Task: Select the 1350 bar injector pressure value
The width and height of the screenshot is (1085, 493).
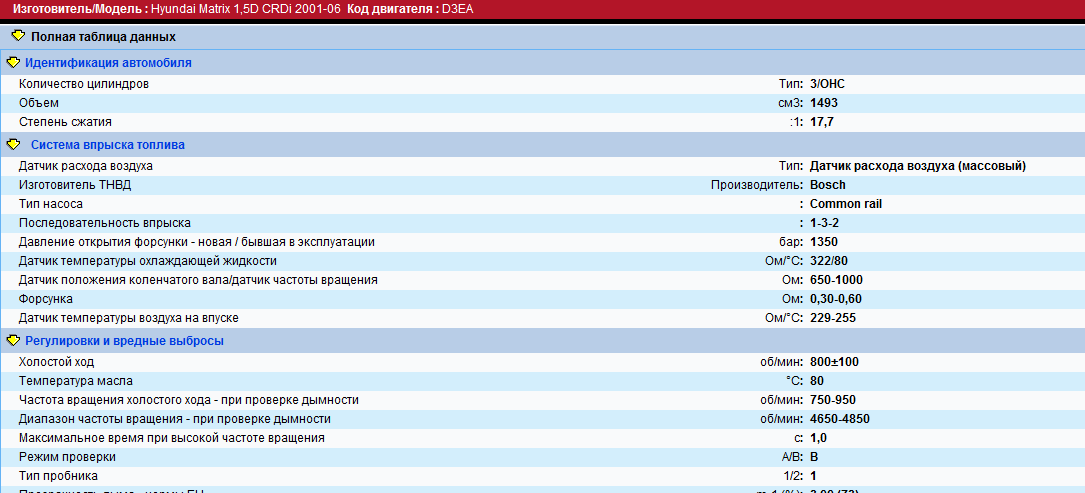Action: (824, 242)
